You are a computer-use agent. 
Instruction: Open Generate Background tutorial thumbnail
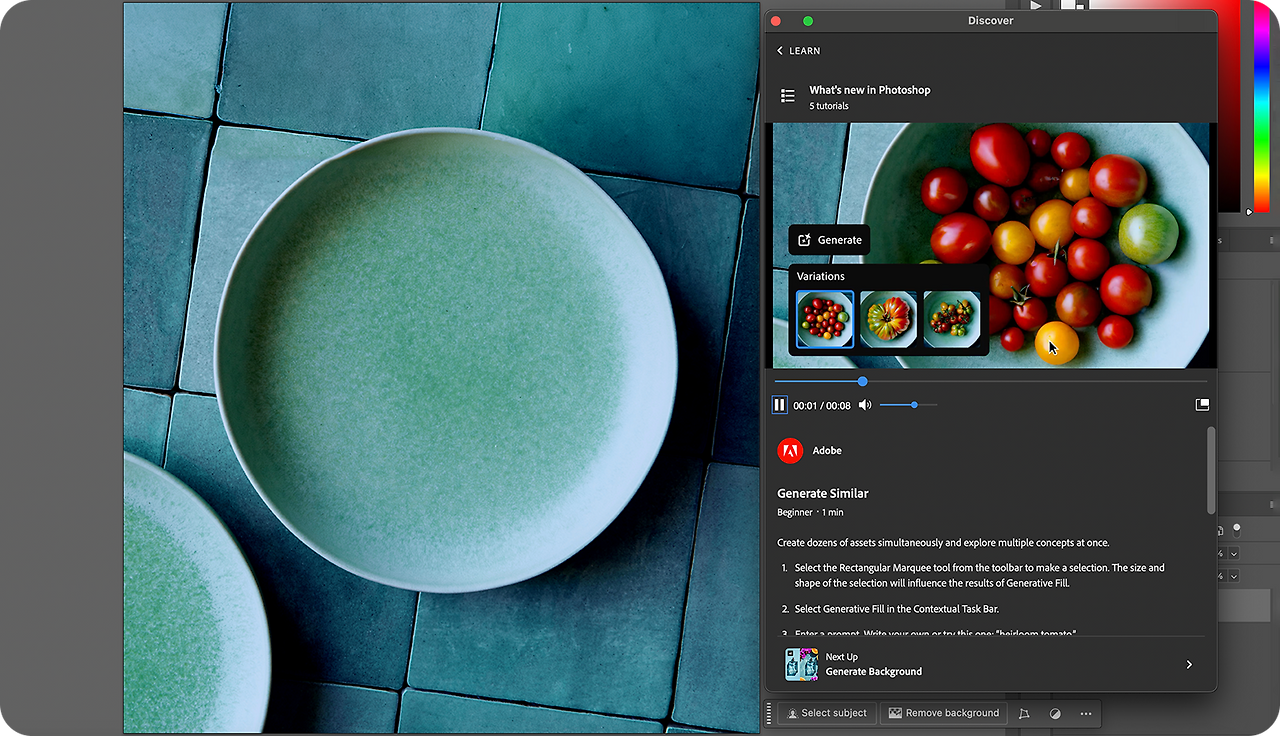tap(802, 664)
